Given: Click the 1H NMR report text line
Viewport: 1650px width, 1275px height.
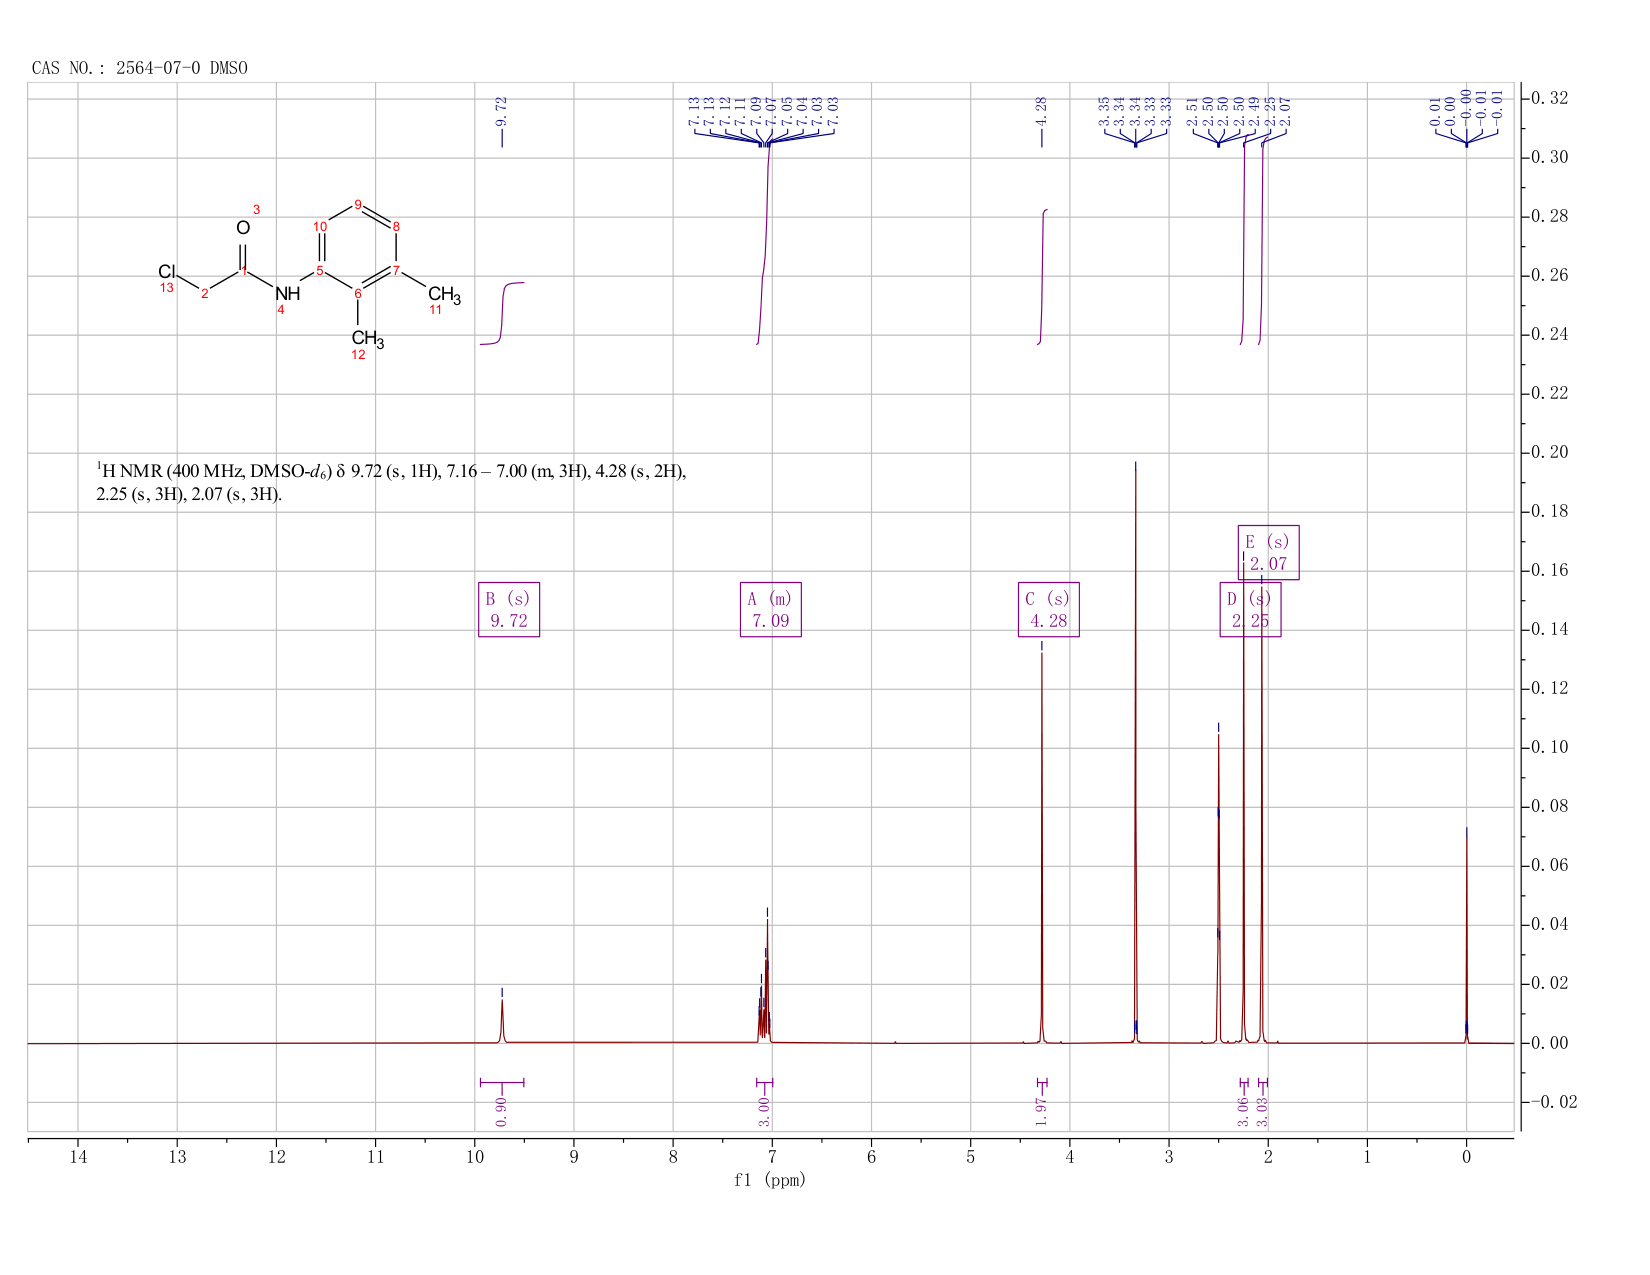Looking at the screenshot, I should [x=391, y=482].
